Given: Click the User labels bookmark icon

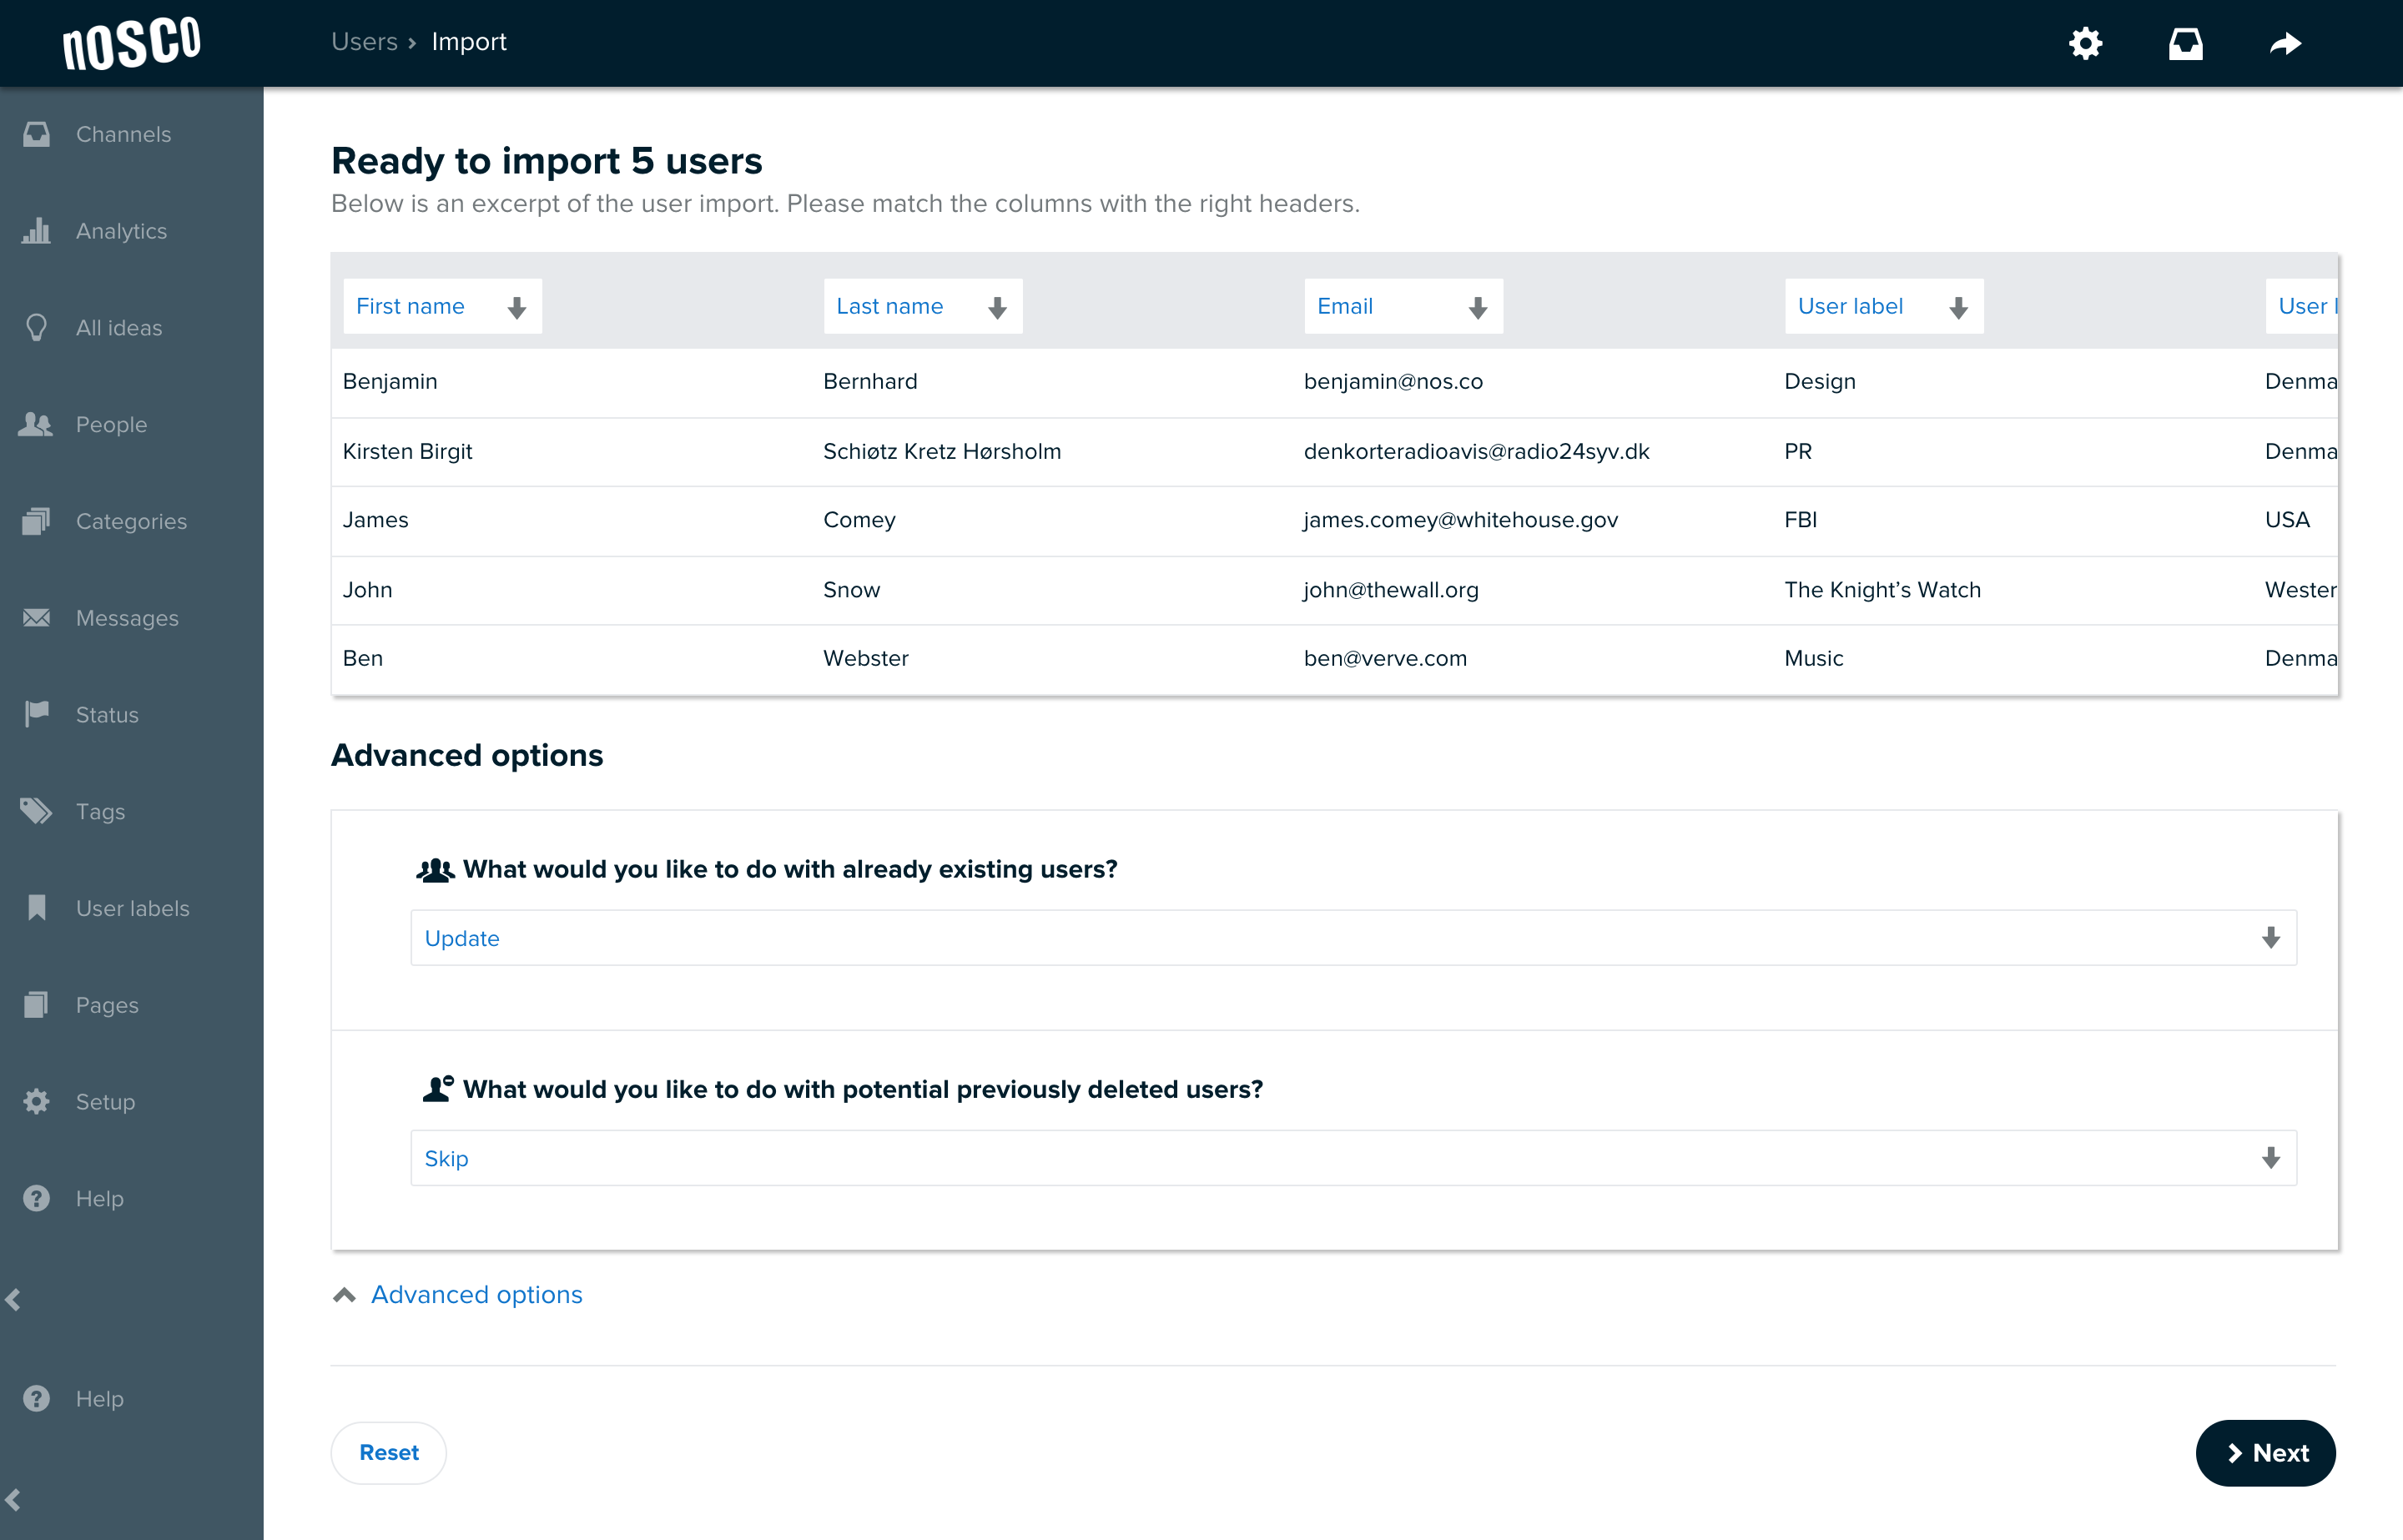Looking at the screenshot, I should pos(37,908).
